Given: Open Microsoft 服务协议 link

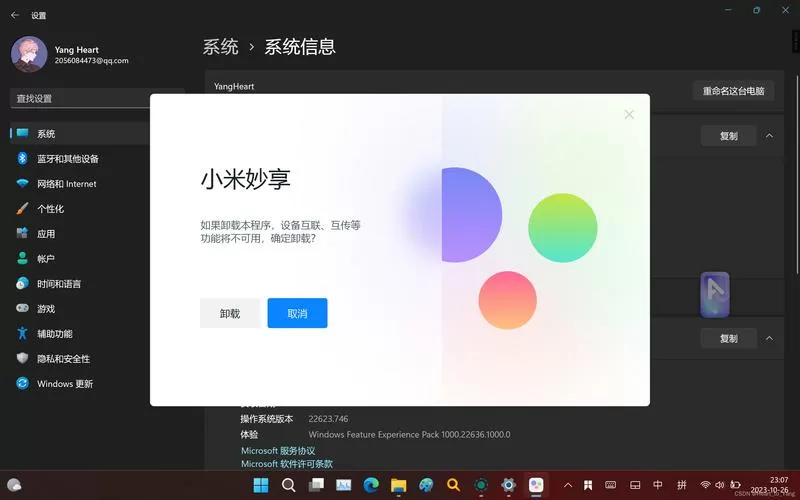Looking at the screenshot, I should (278, 451).
